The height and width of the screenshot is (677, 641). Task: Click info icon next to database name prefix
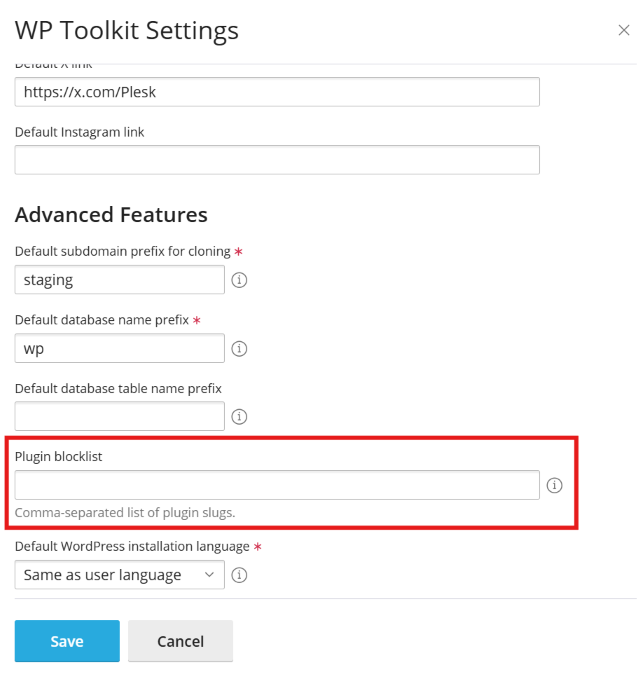(239, 349)
